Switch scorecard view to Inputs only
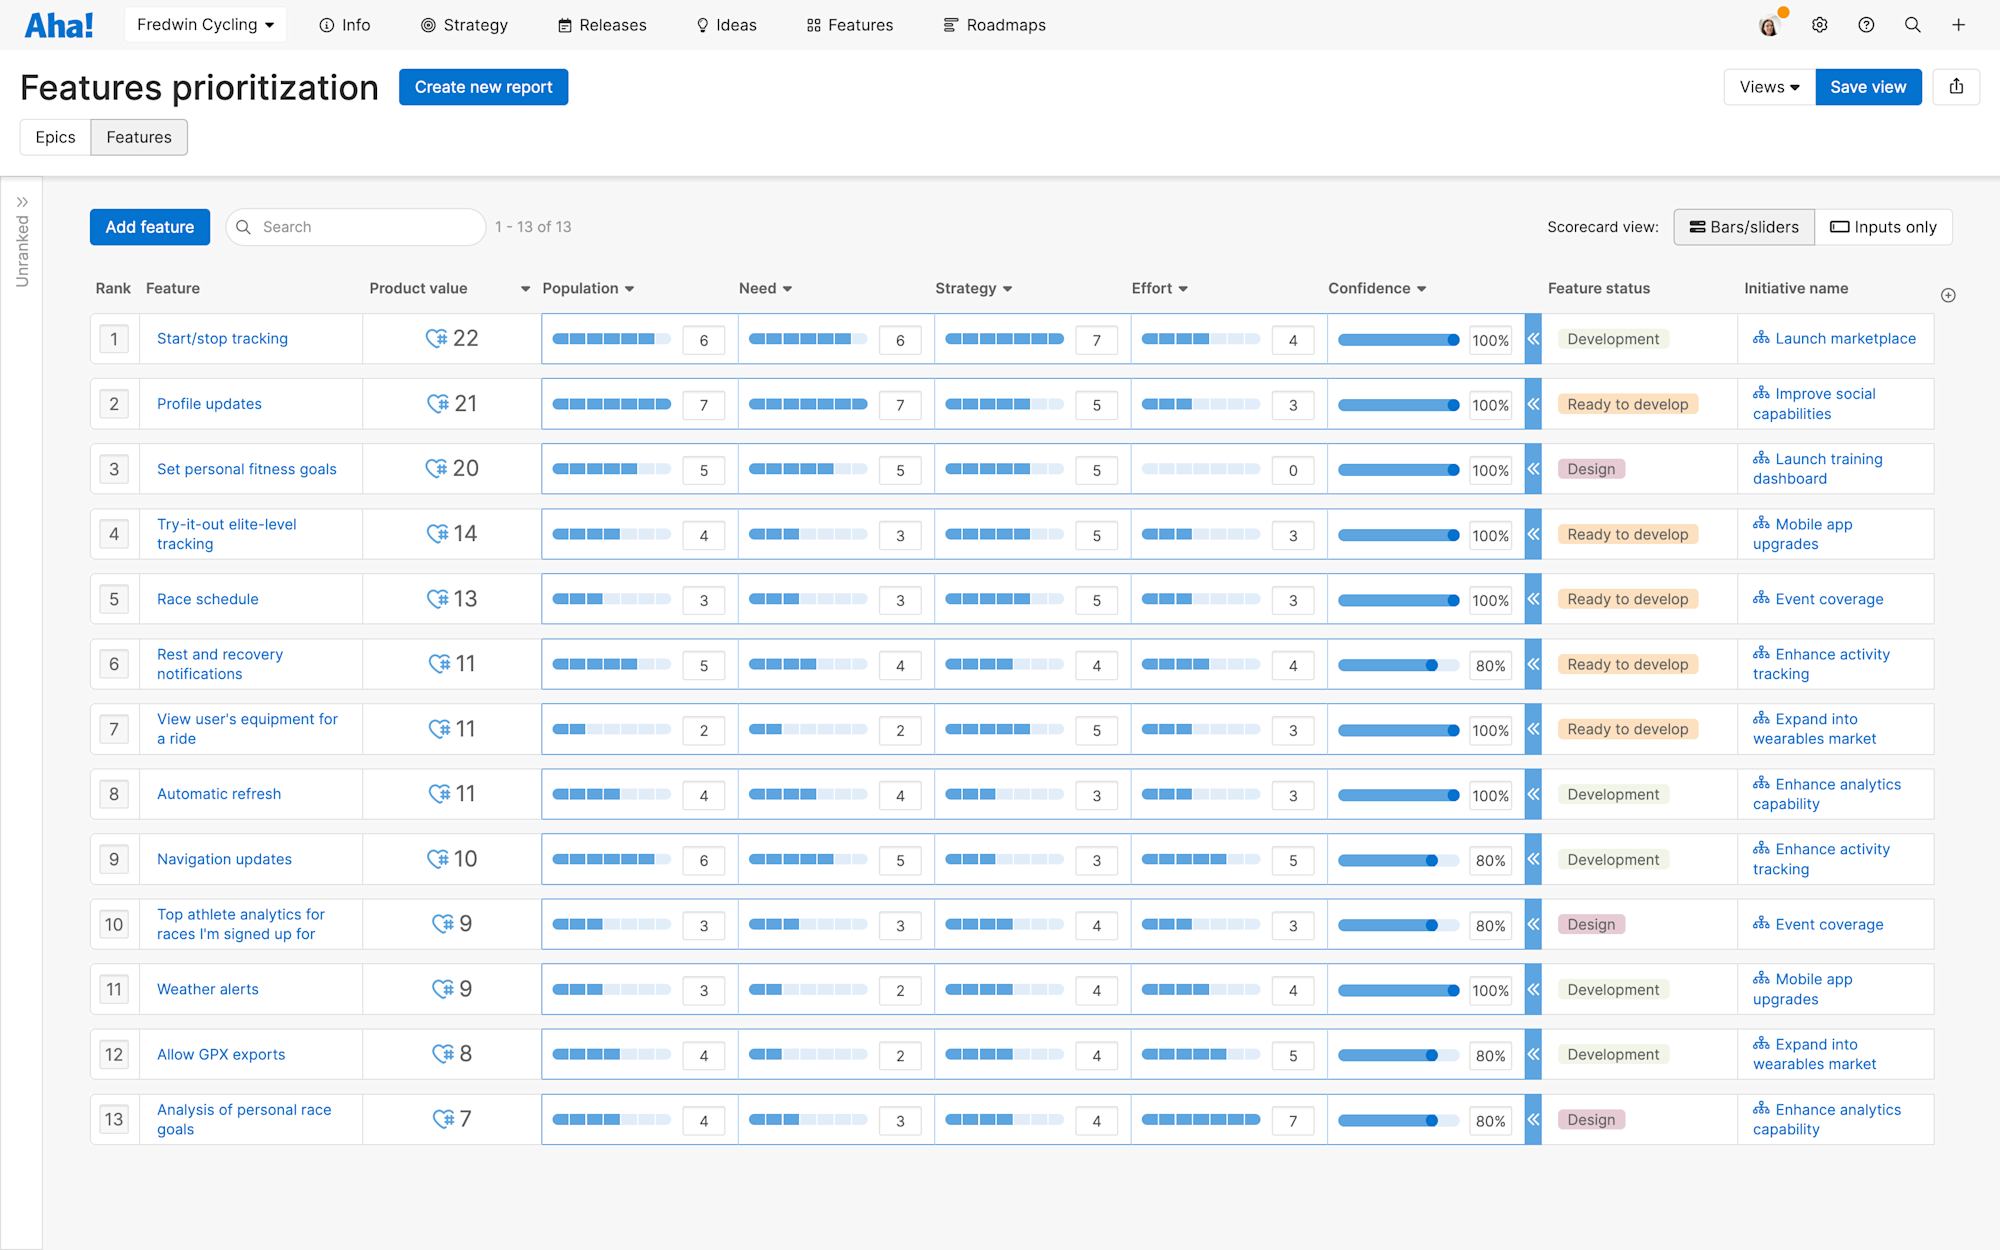2000x1250 pixels. pyautogui.click(x=1883, y=227)
